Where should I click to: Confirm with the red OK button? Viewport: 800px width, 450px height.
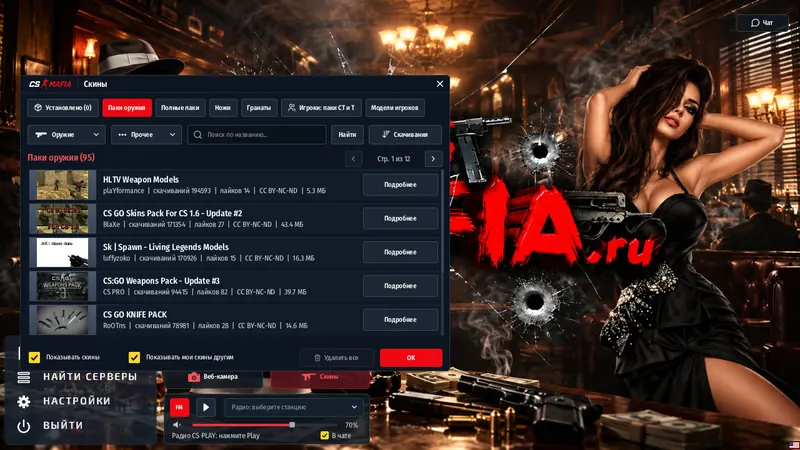click(x=411, y=358)
